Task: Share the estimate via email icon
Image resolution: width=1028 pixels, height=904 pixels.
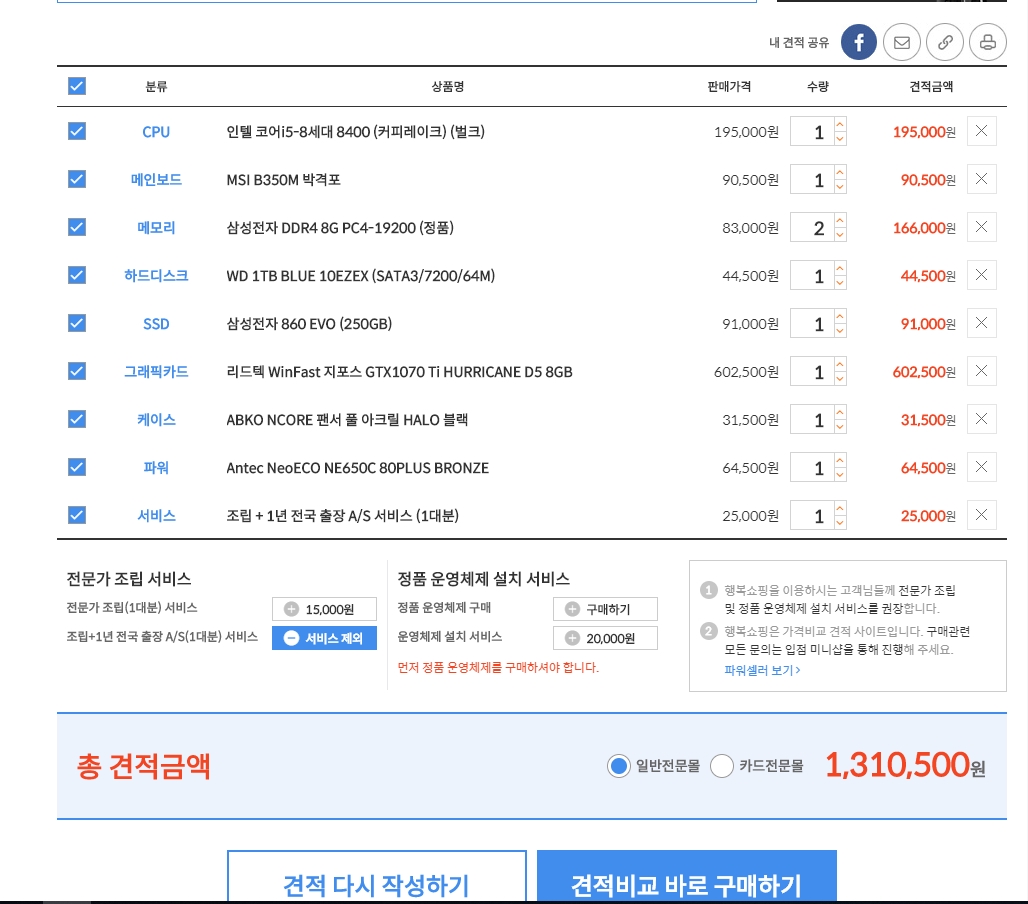Action: 902,42
